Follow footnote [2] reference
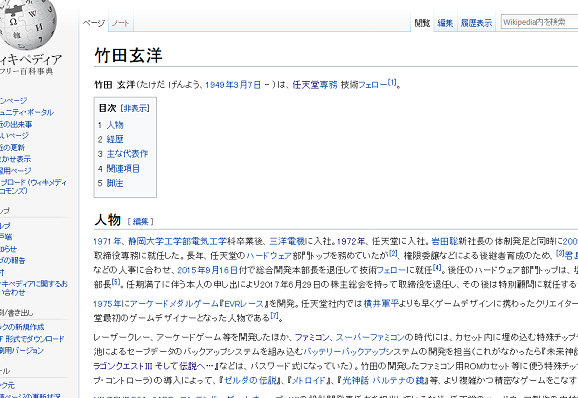 pyautogui.click(x=394, y=253)
